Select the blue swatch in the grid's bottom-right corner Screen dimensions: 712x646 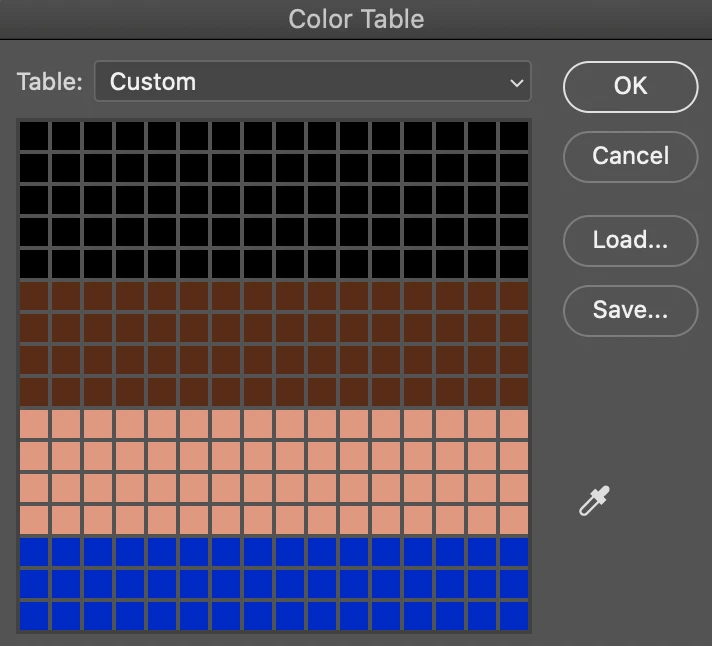click(514, 614)
